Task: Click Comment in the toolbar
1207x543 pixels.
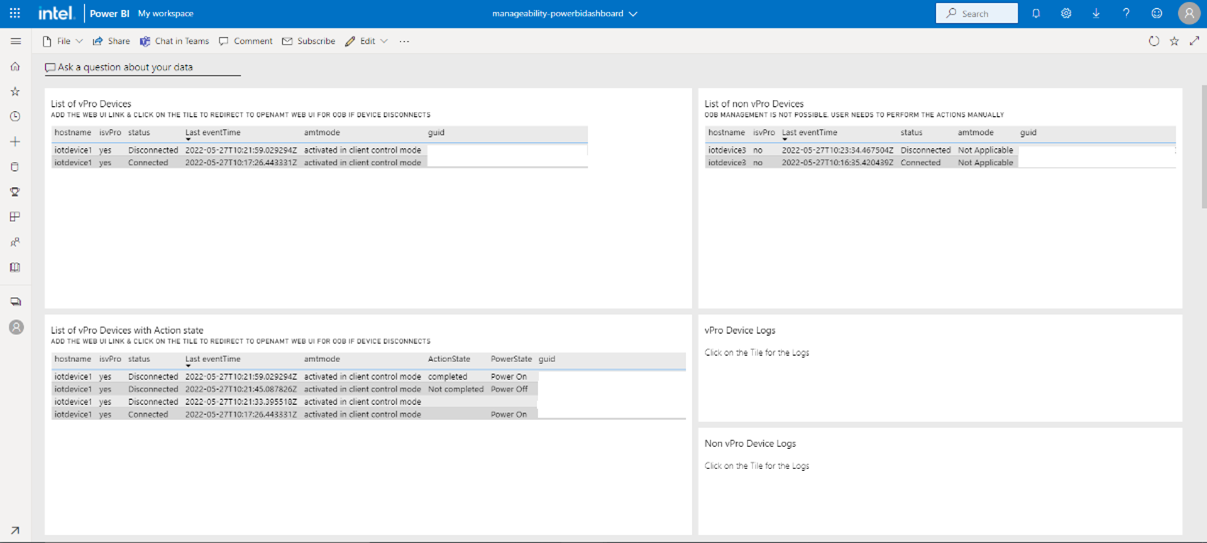Action: click(245, 41)
